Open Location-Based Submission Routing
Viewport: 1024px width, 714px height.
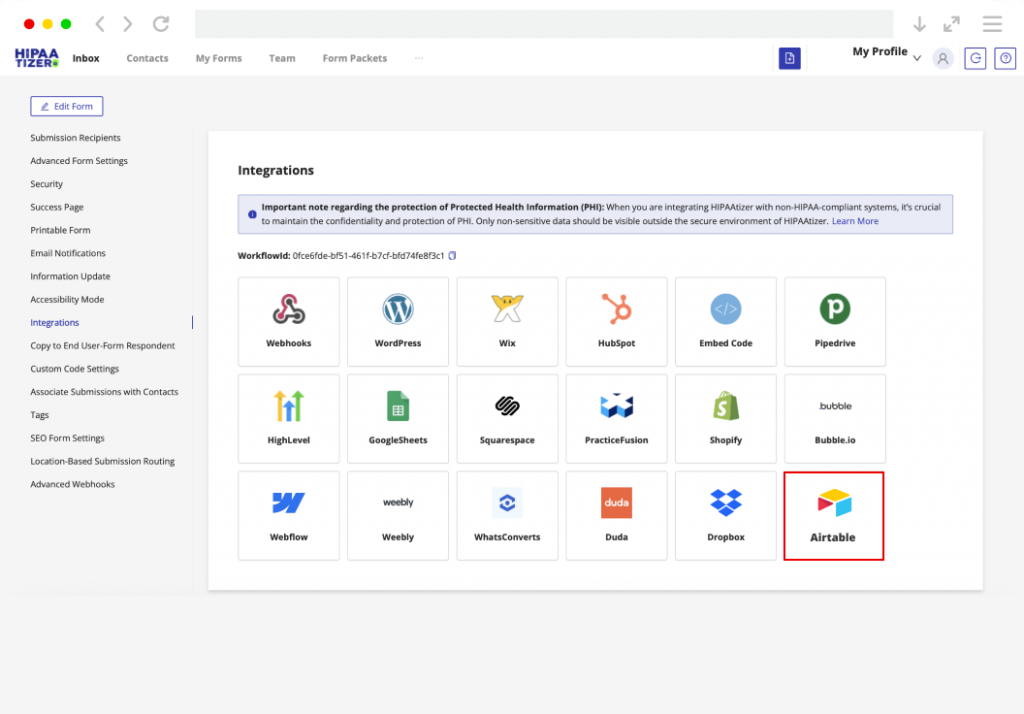(x=102, y=461)
